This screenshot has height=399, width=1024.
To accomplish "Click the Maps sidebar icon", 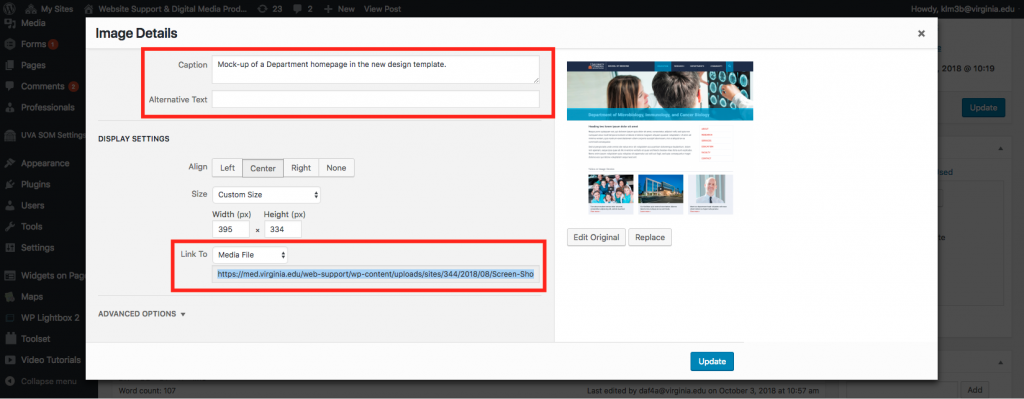I will [x=10, y=296].
